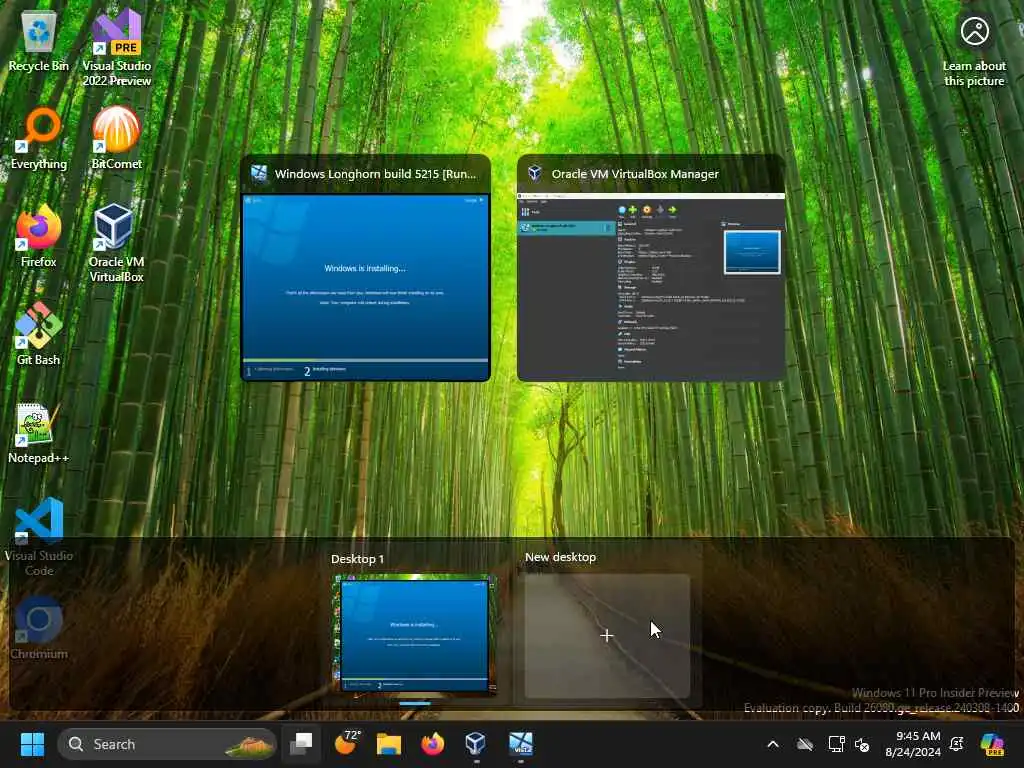Toggle the Task View taskbar button
The width and height of the screenshot is (1024, 768).
pyautogui.click(x=301, y=744)
